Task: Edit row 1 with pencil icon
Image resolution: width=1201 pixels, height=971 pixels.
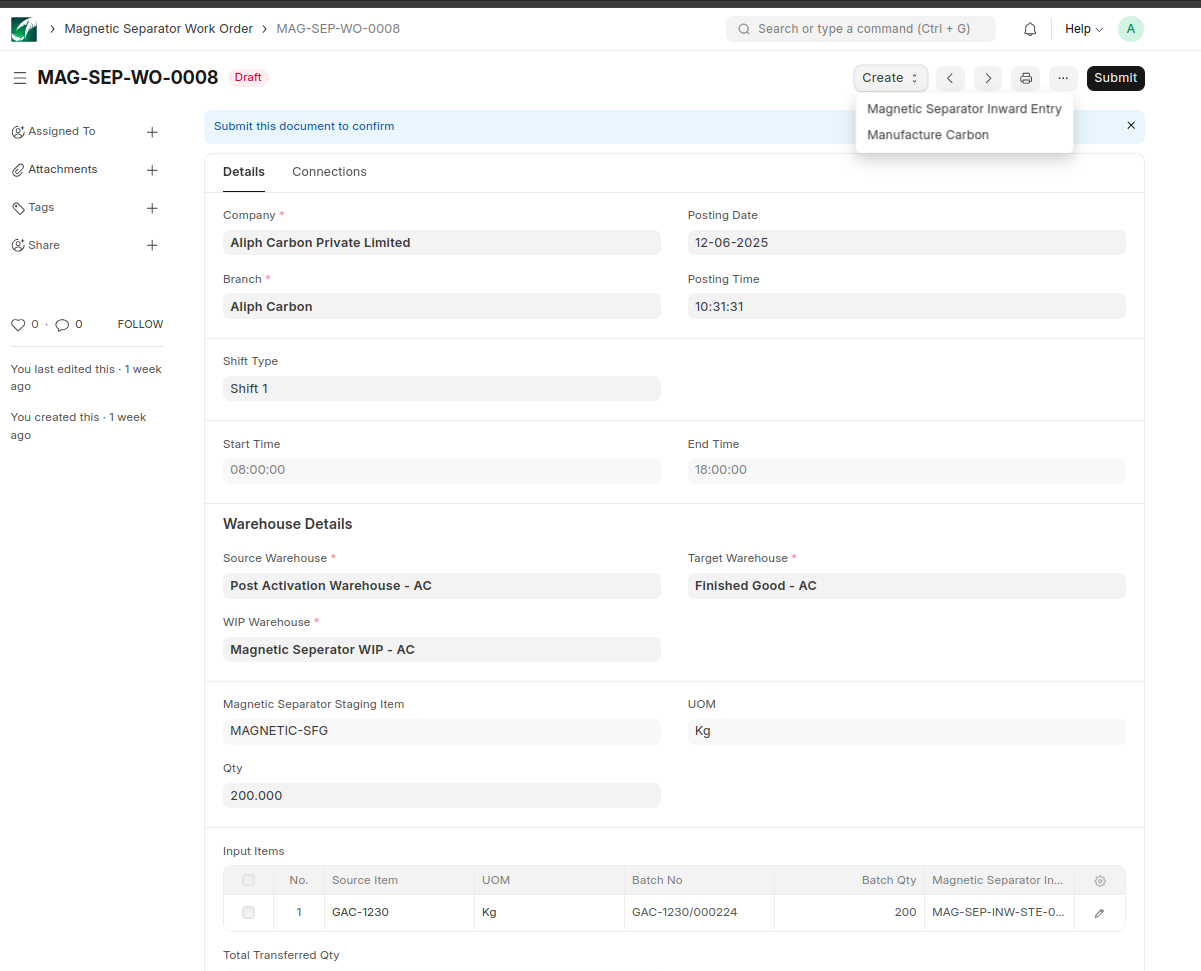Action: click(1099, 913)
